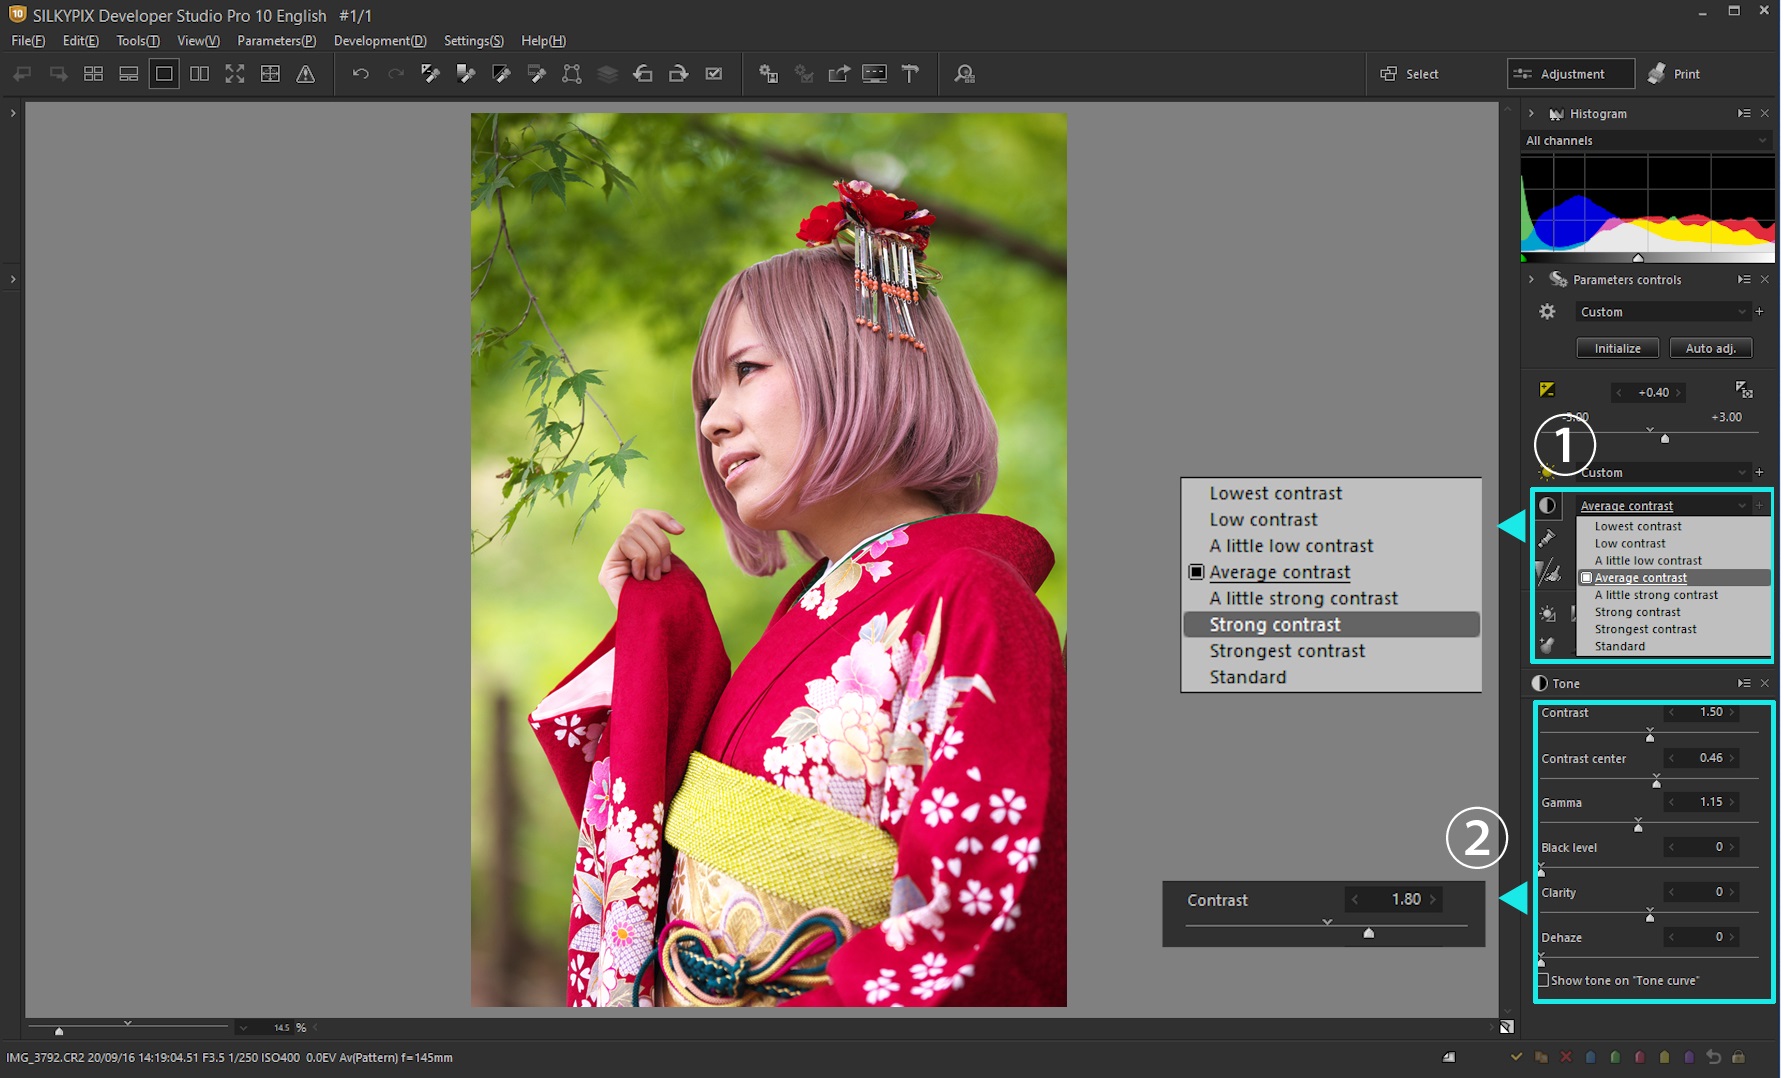Screen dimensions: 1784x1078
Task: Open the Tone panel options menu
Action: tap(1744, 684)
